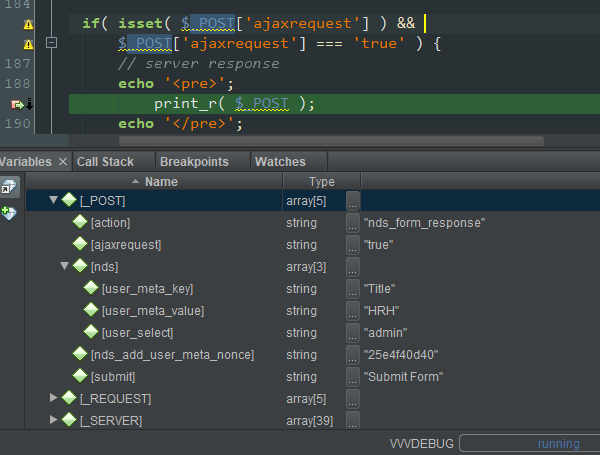Open value editor button for [user_meta_value]
The image size is (600, 455).
pyautogui.click(x=353, y=311)
